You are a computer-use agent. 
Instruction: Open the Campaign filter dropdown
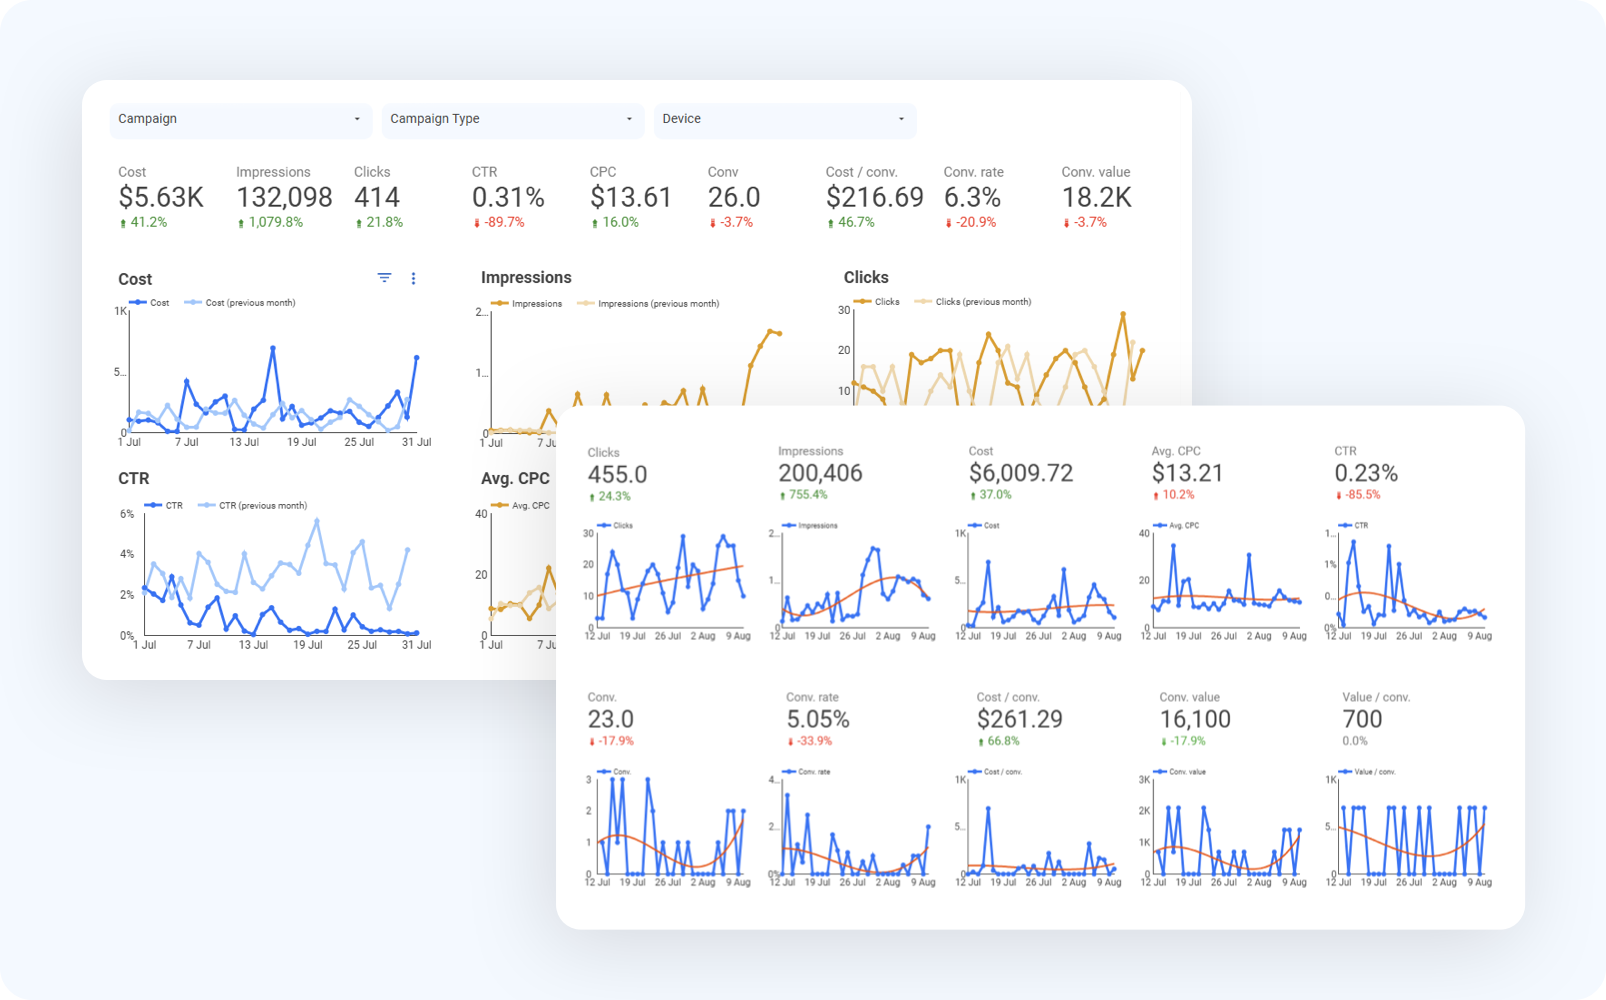[x=239, y=120]
